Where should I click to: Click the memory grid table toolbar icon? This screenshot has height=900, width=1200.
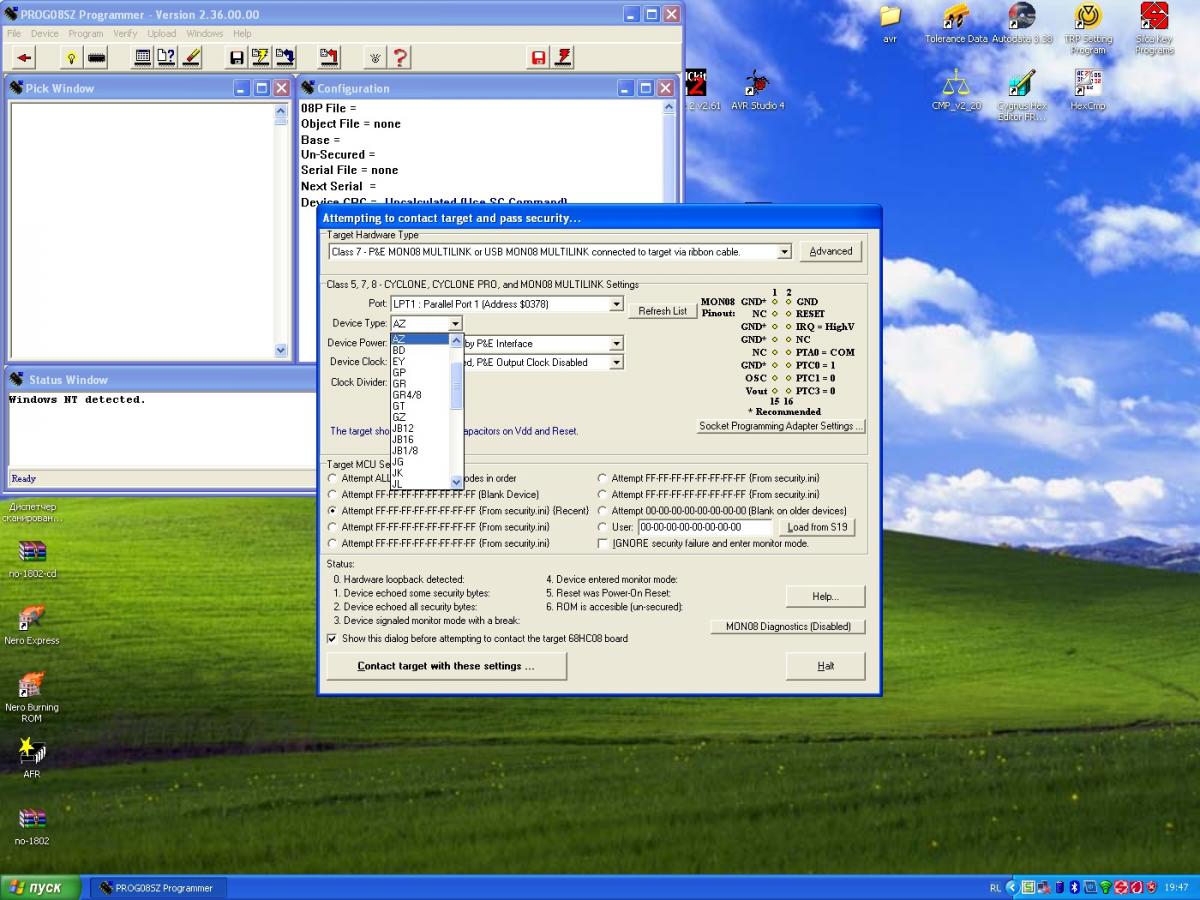pos(143,57)
